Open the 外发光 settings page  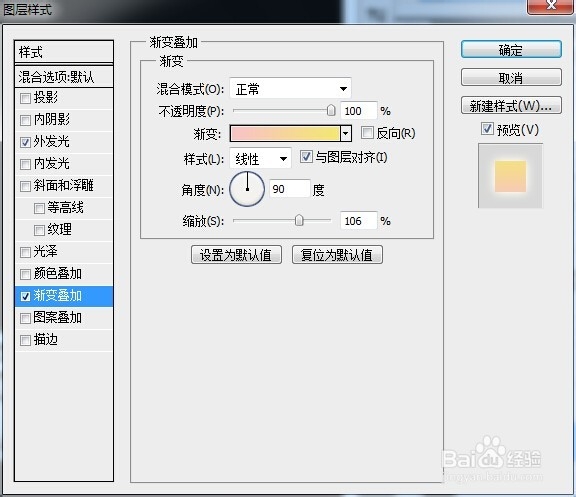(x=51, y=142)
